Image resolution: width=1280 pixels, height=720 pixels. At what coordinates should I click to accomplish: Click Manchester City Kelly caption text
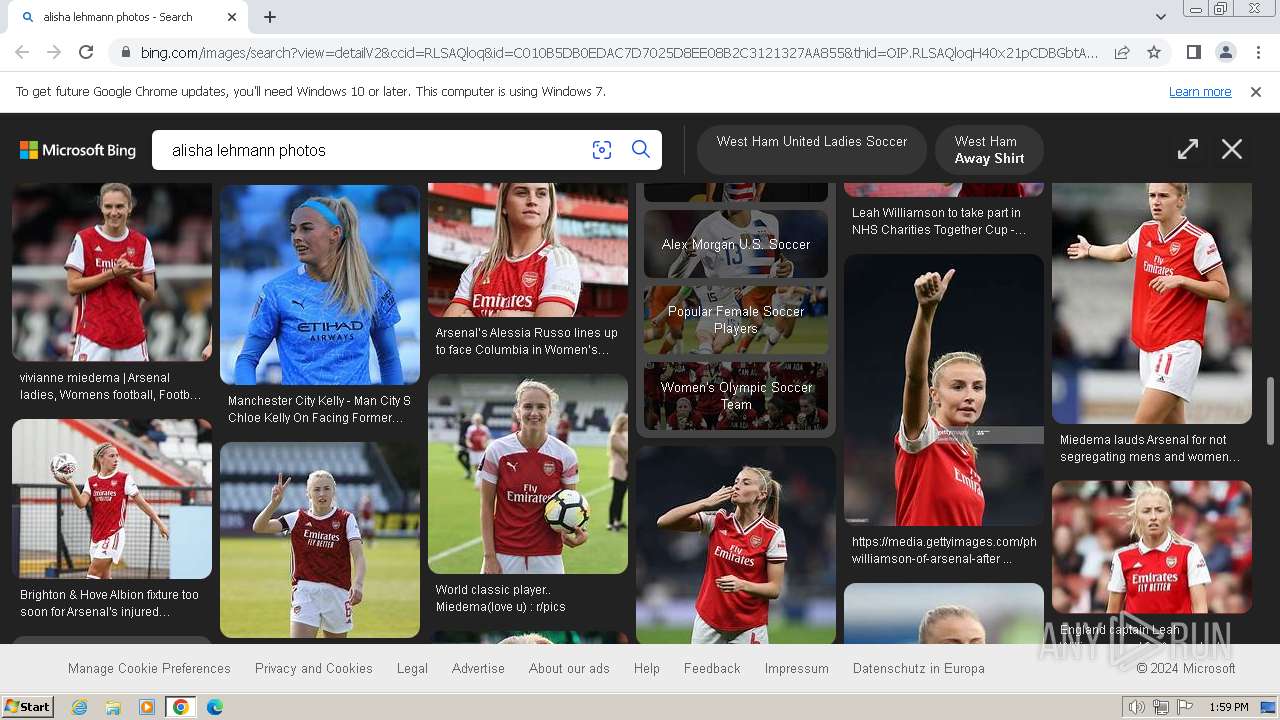[x=319, y=409]
